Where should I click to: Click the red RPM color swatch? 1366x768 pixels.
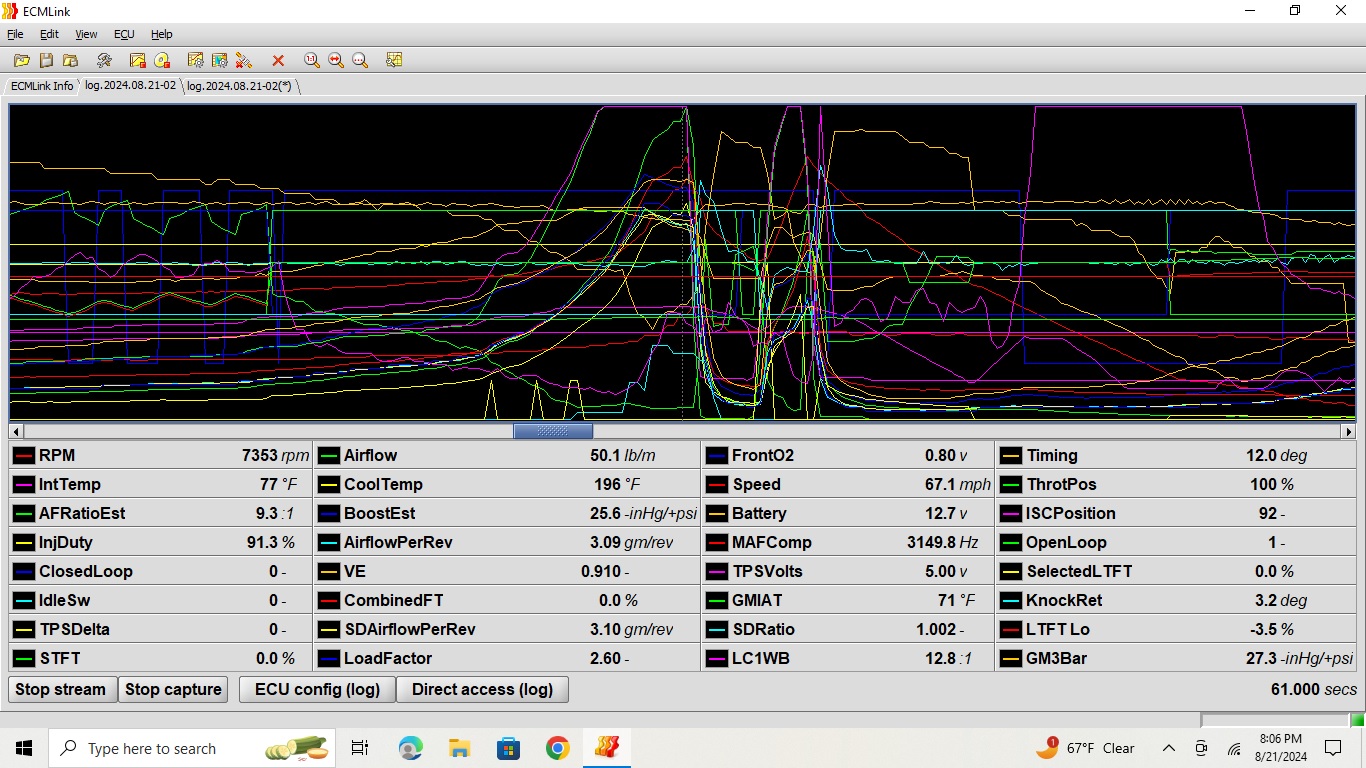click(x=24, y=456)
